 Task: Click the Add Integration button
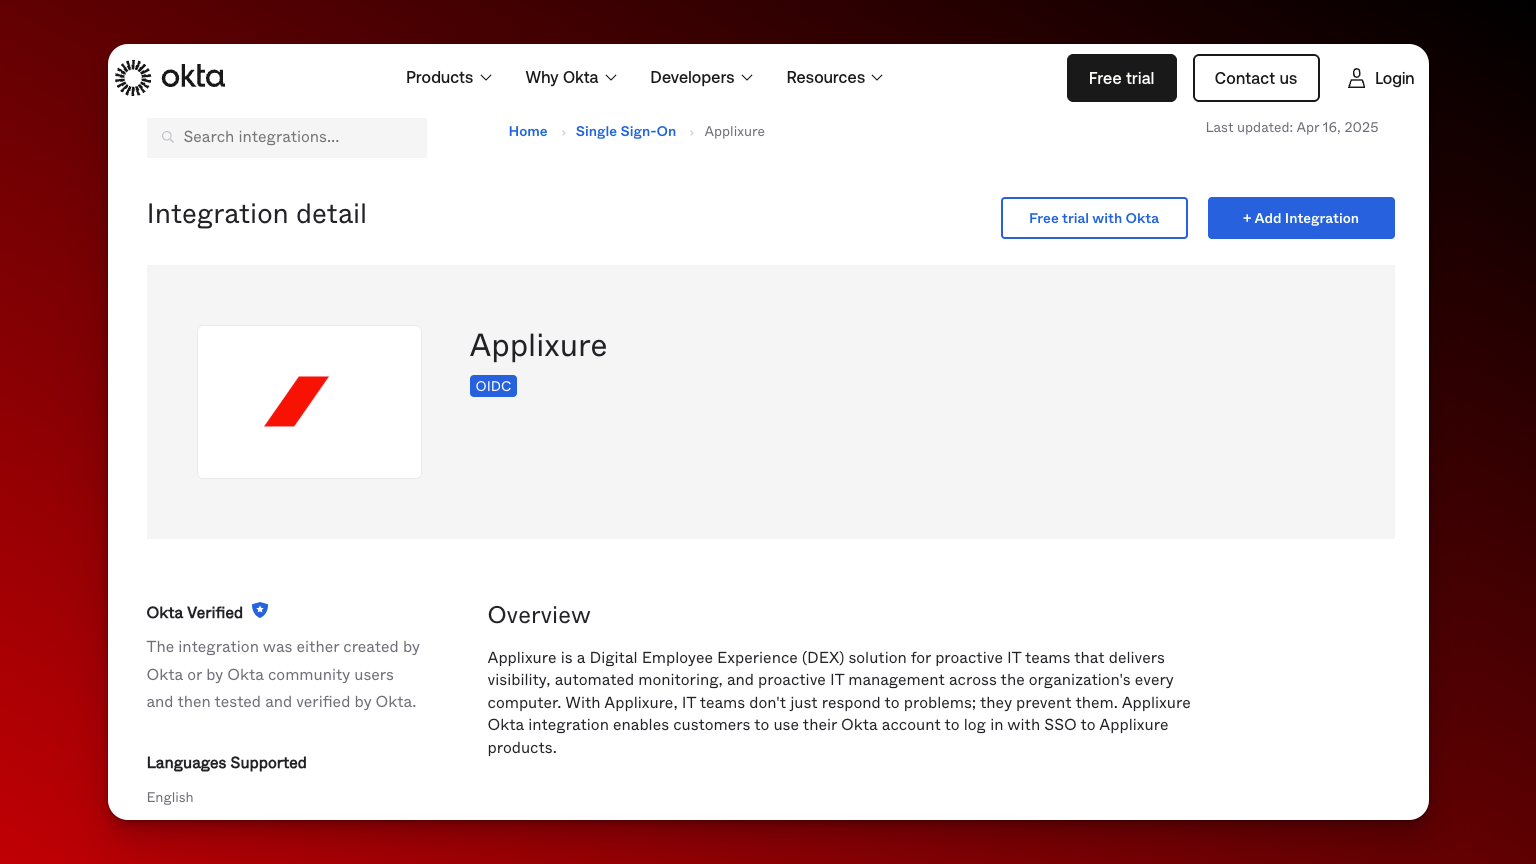(x=1301, y=218)
